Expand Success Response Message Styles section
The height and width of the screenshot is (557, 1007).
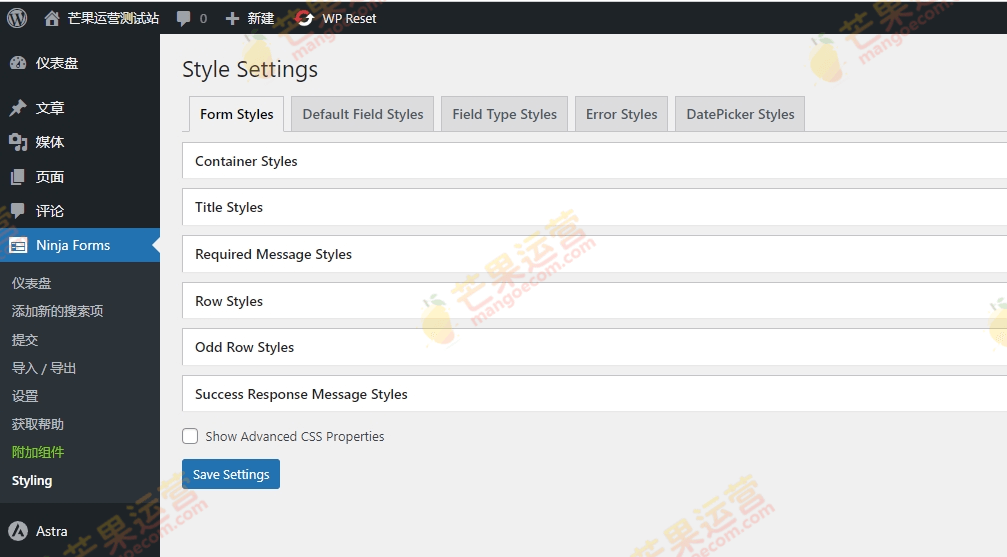595,394
